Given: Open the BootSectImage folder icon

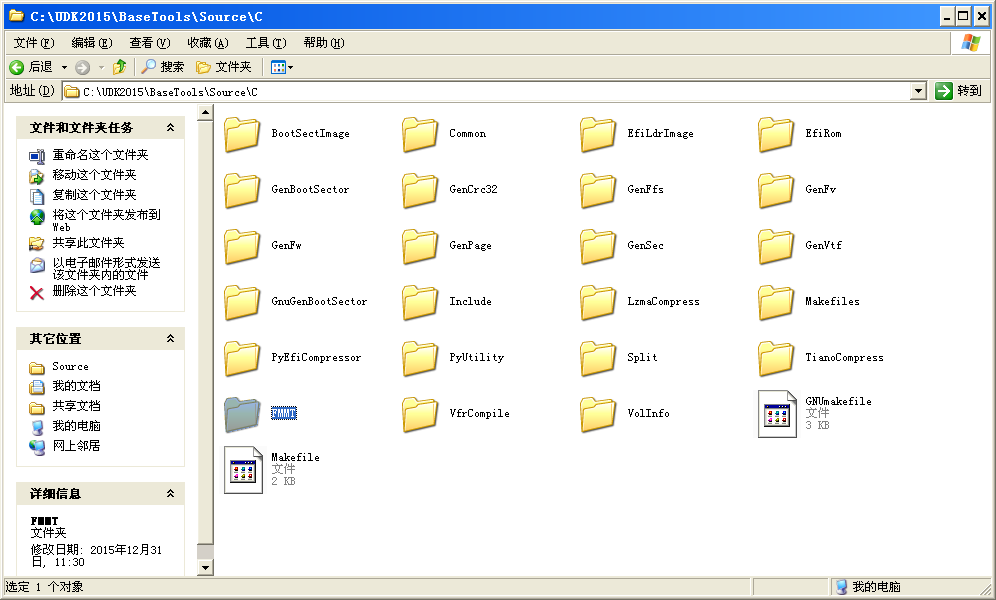Looking at the screenshot, I should click(x=242, y=134).
